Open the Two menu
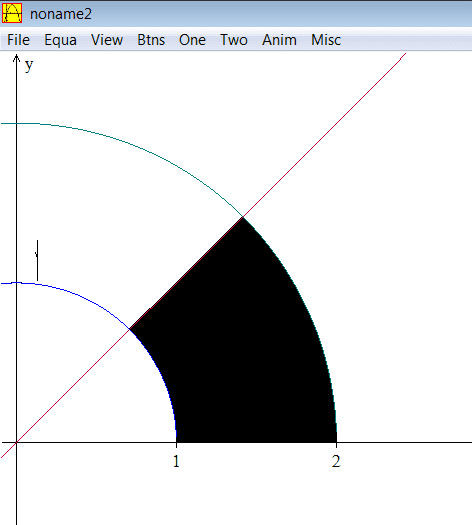Screen dimensions: 472x525 (234, 40)
